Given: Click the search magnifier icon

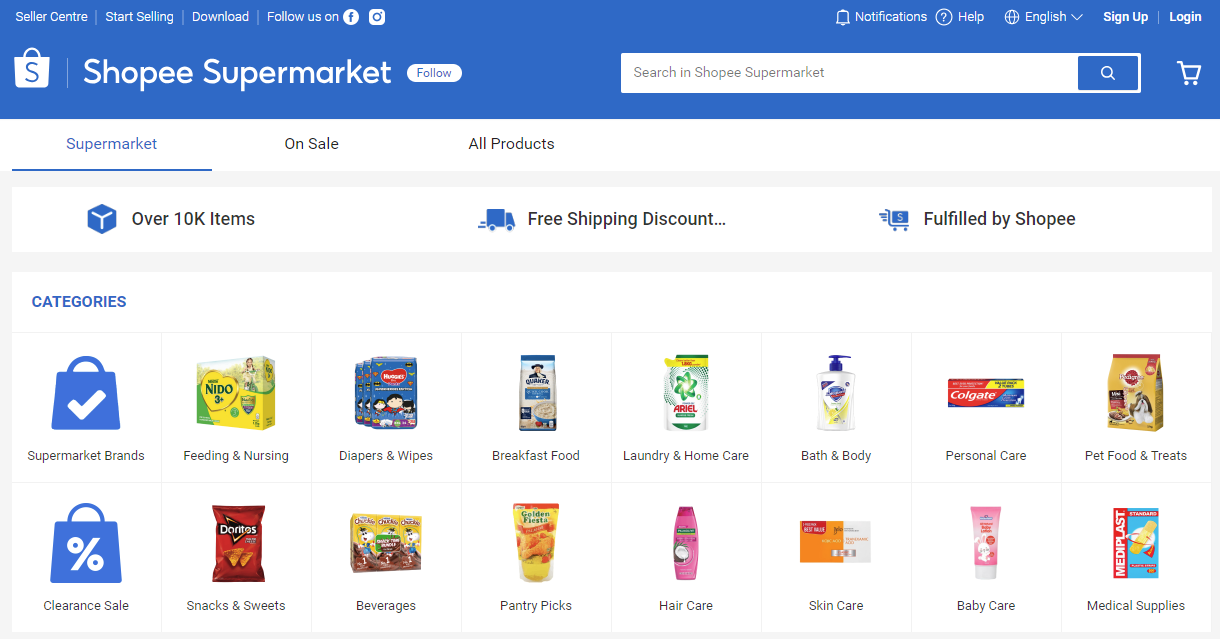Looking at the screenshot, I should [x=1107, y=72].
